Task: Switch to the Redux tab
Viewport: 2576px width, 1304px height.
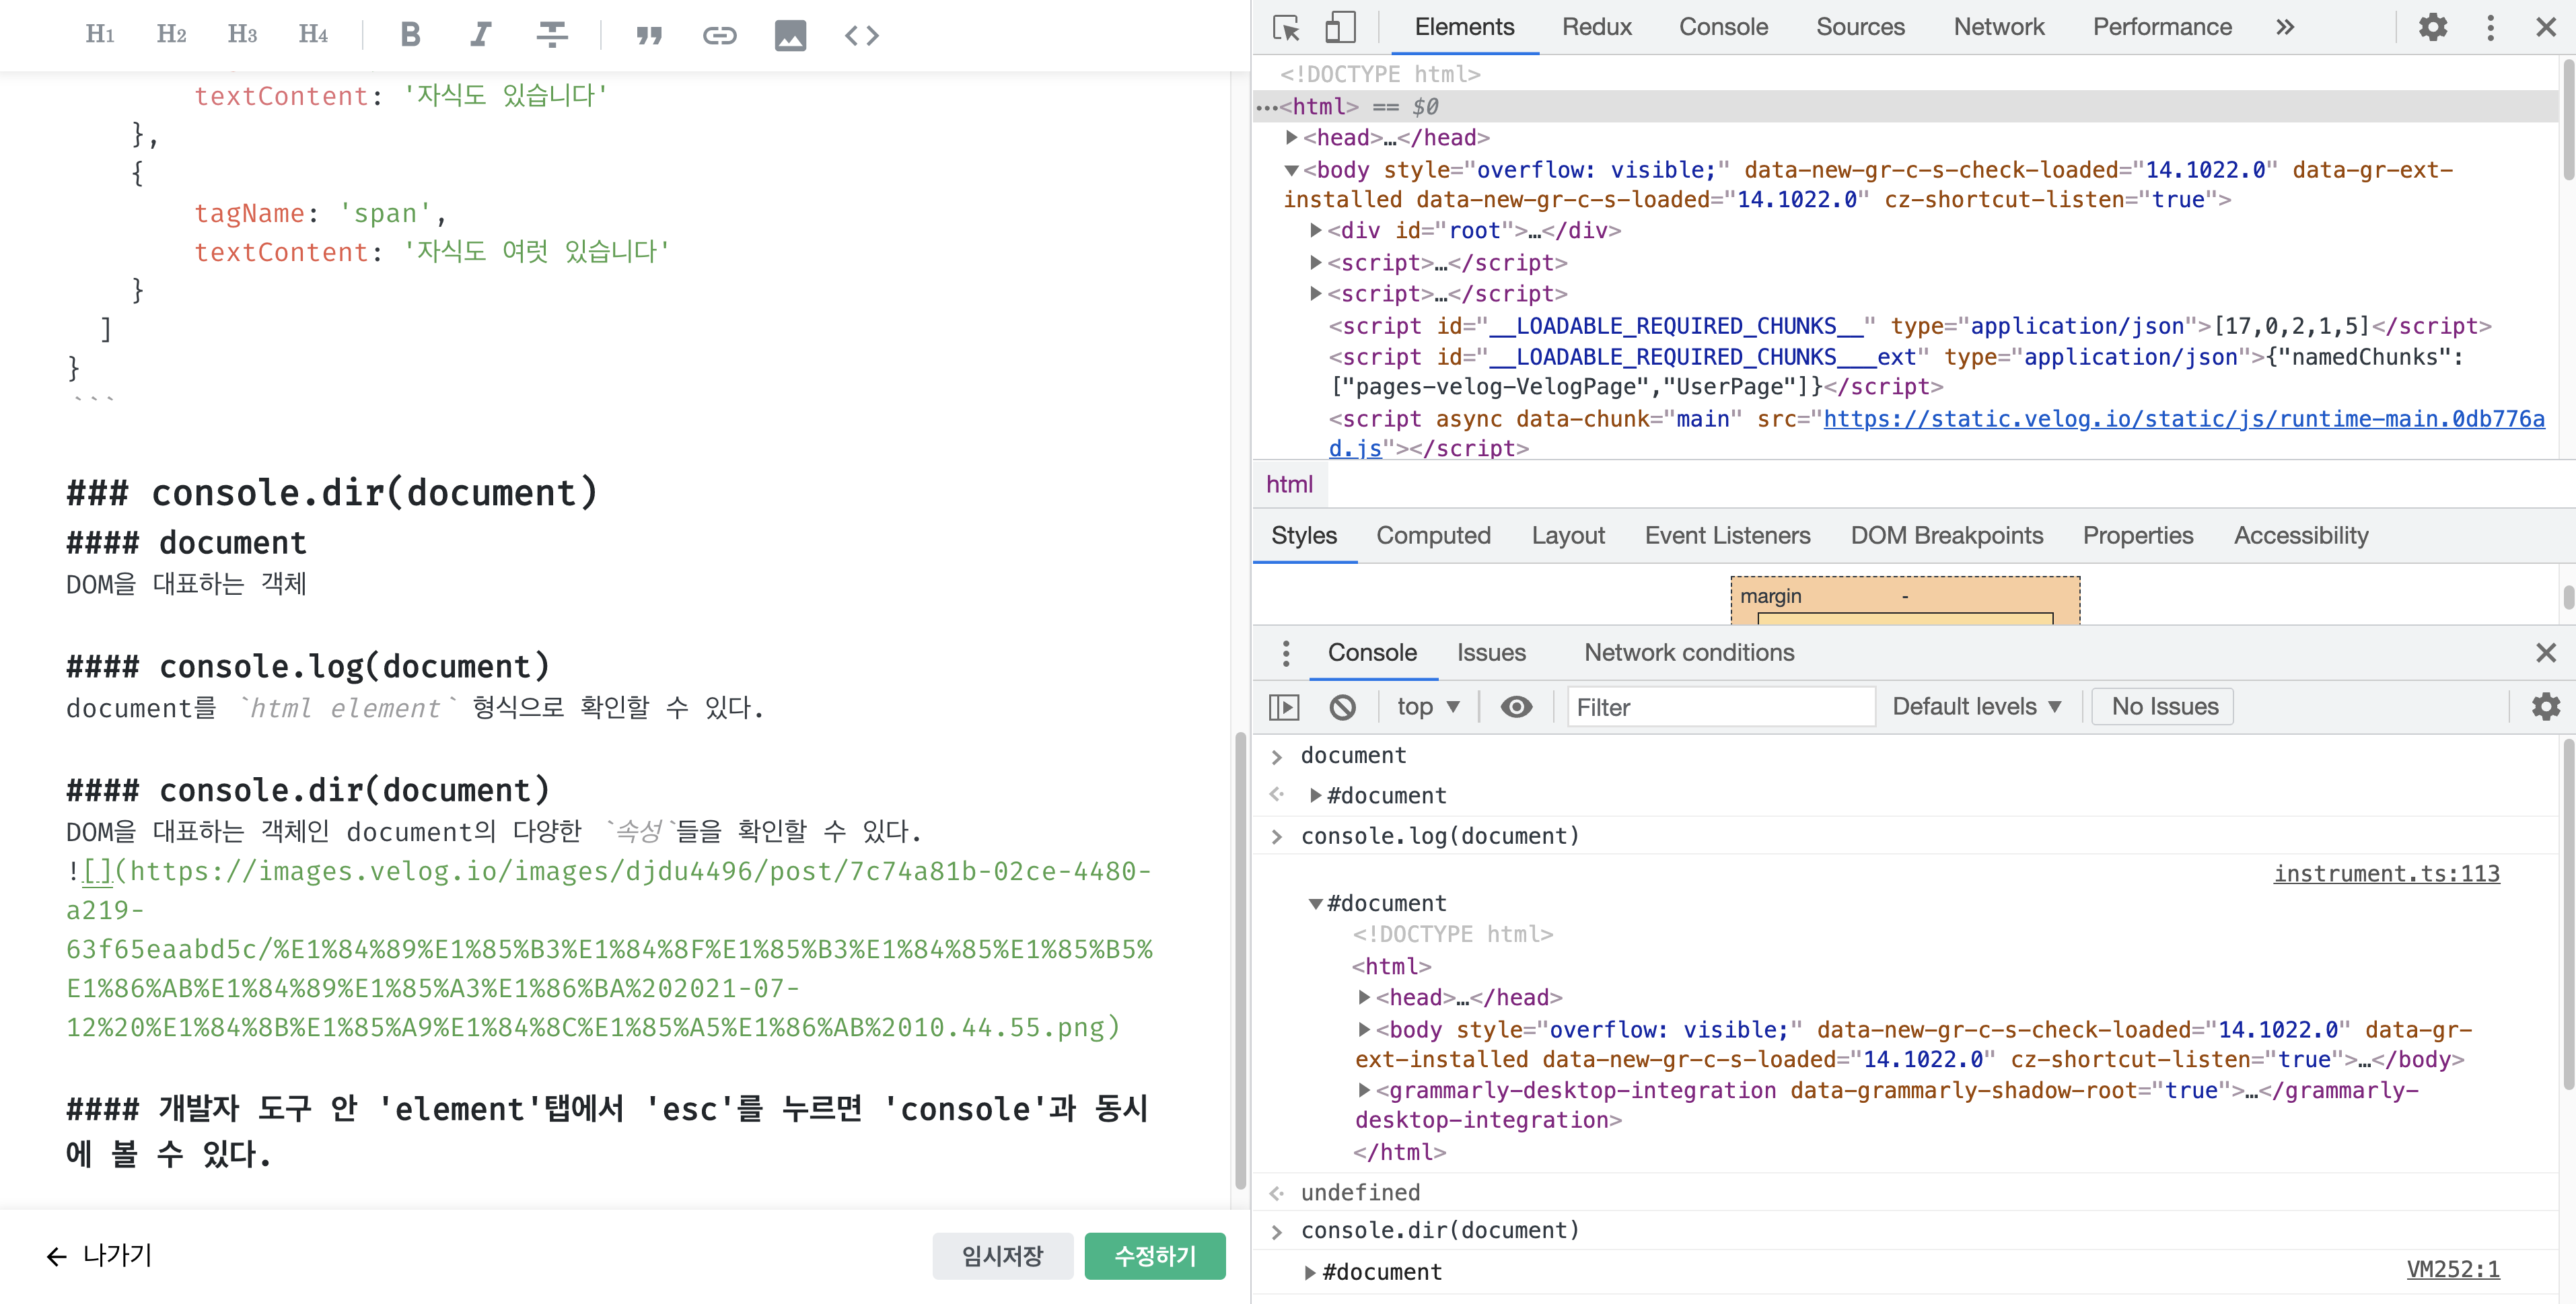Action: pyautogui.click(x=1597, y=27)
